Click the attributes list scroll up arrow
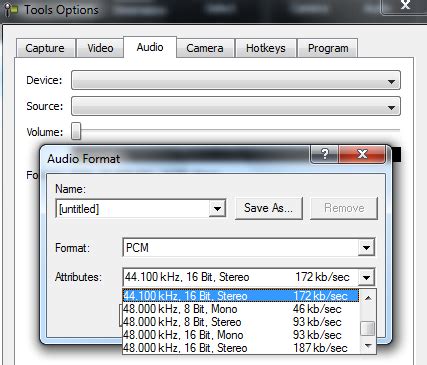The width and height of the screenshot is (427, 365). [368, 298]
